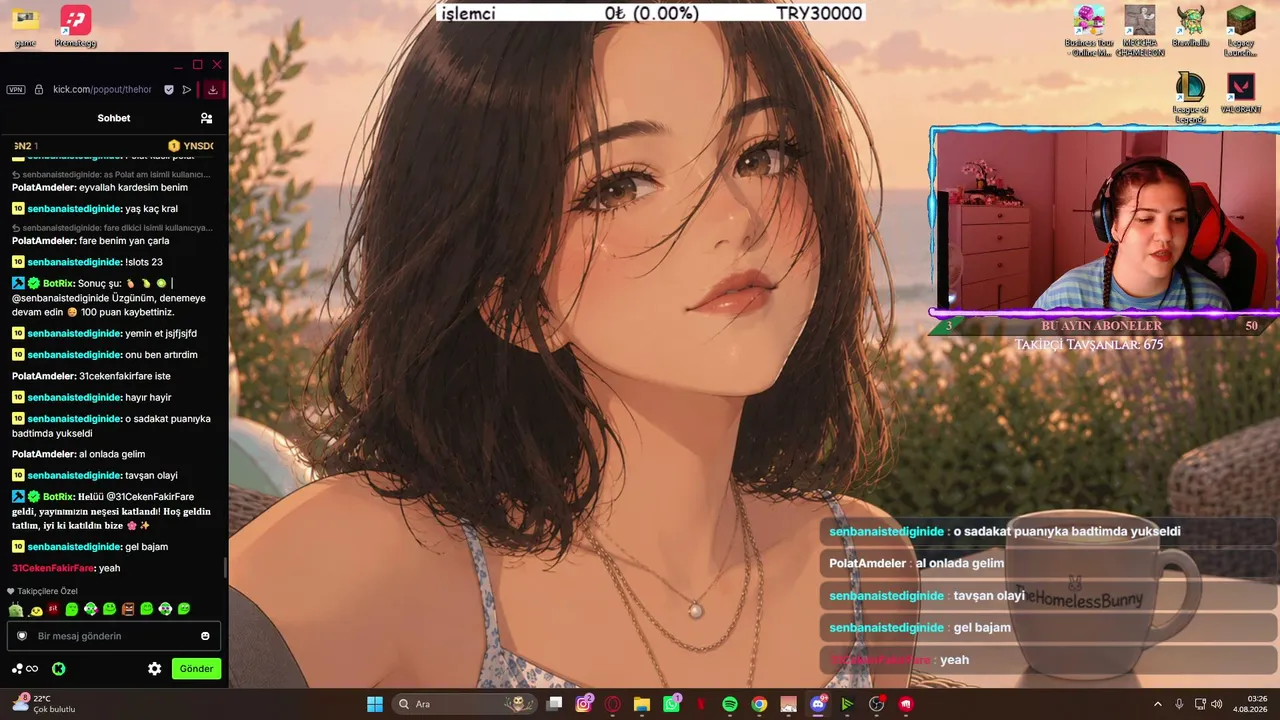Viewport: 1280px width, 720px height.
Task: Open the VALORANT desktop shortcut
Action: (1241, 93)
